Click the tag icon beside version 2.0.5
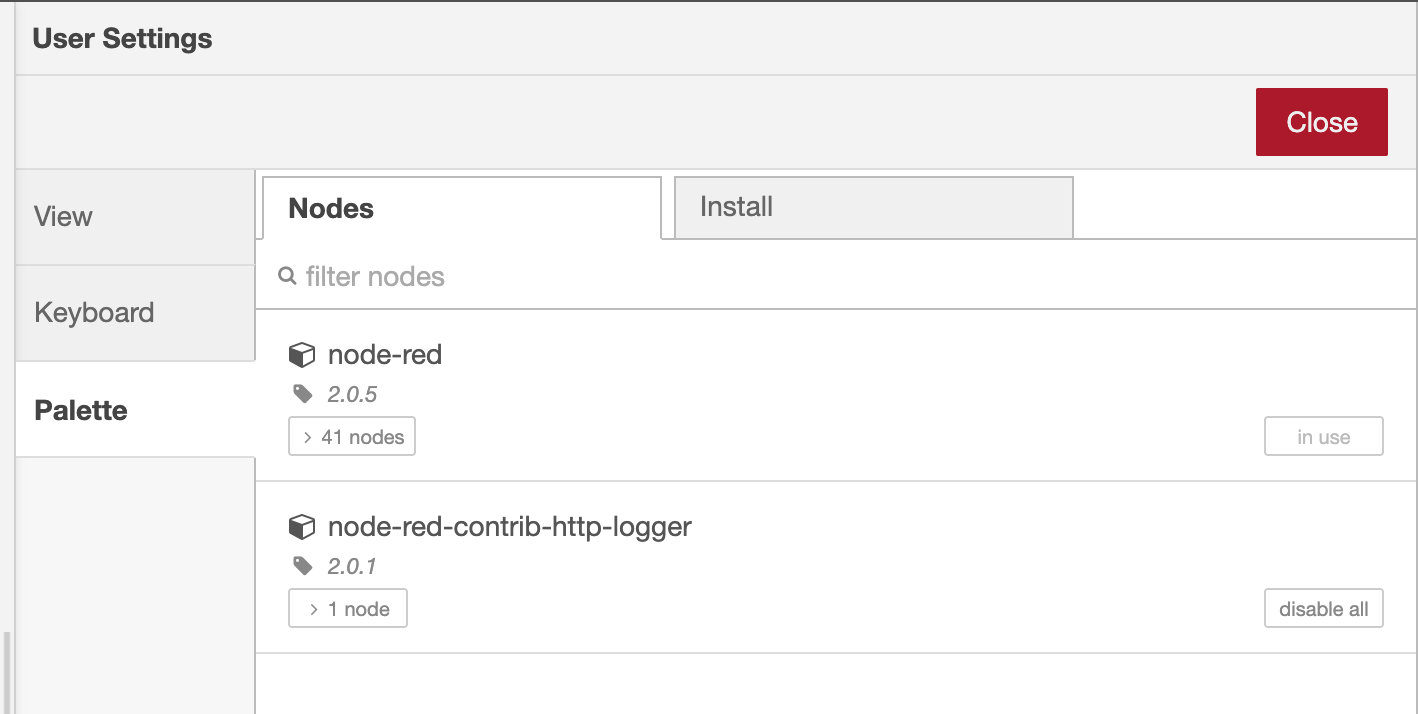Image resolution: width=1418 pixels, height=714 pixels. coord(302,395)
